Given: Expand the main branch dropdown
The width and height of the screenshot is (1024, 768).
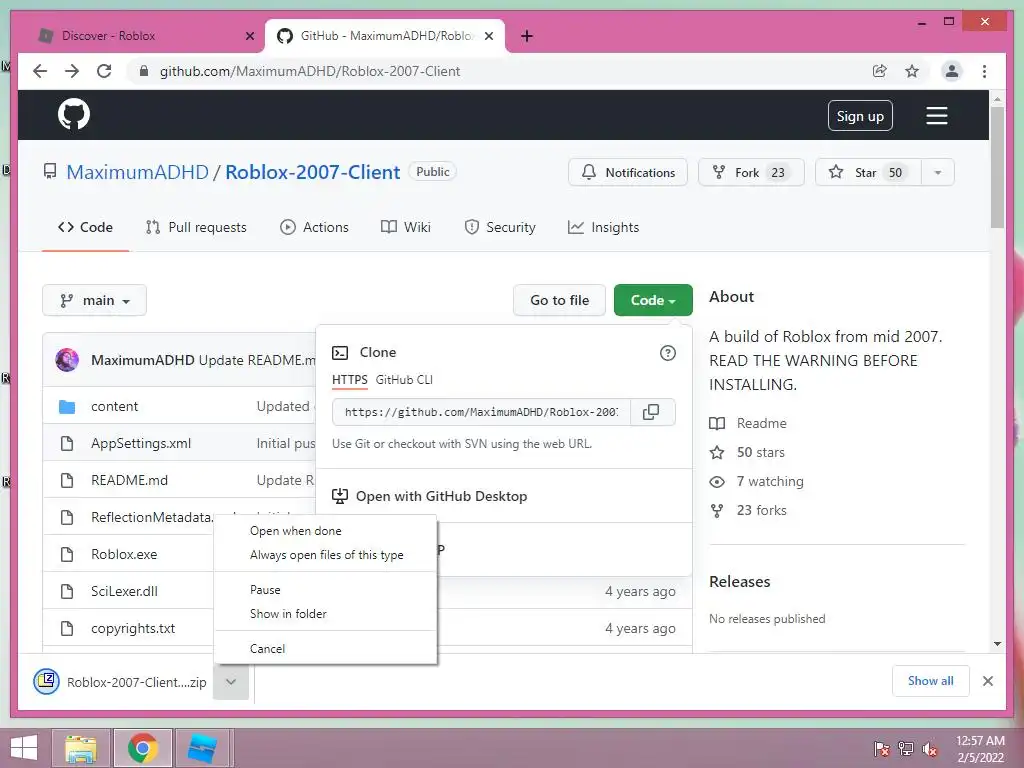Looking at the screenshot, I should click(94, 300).
